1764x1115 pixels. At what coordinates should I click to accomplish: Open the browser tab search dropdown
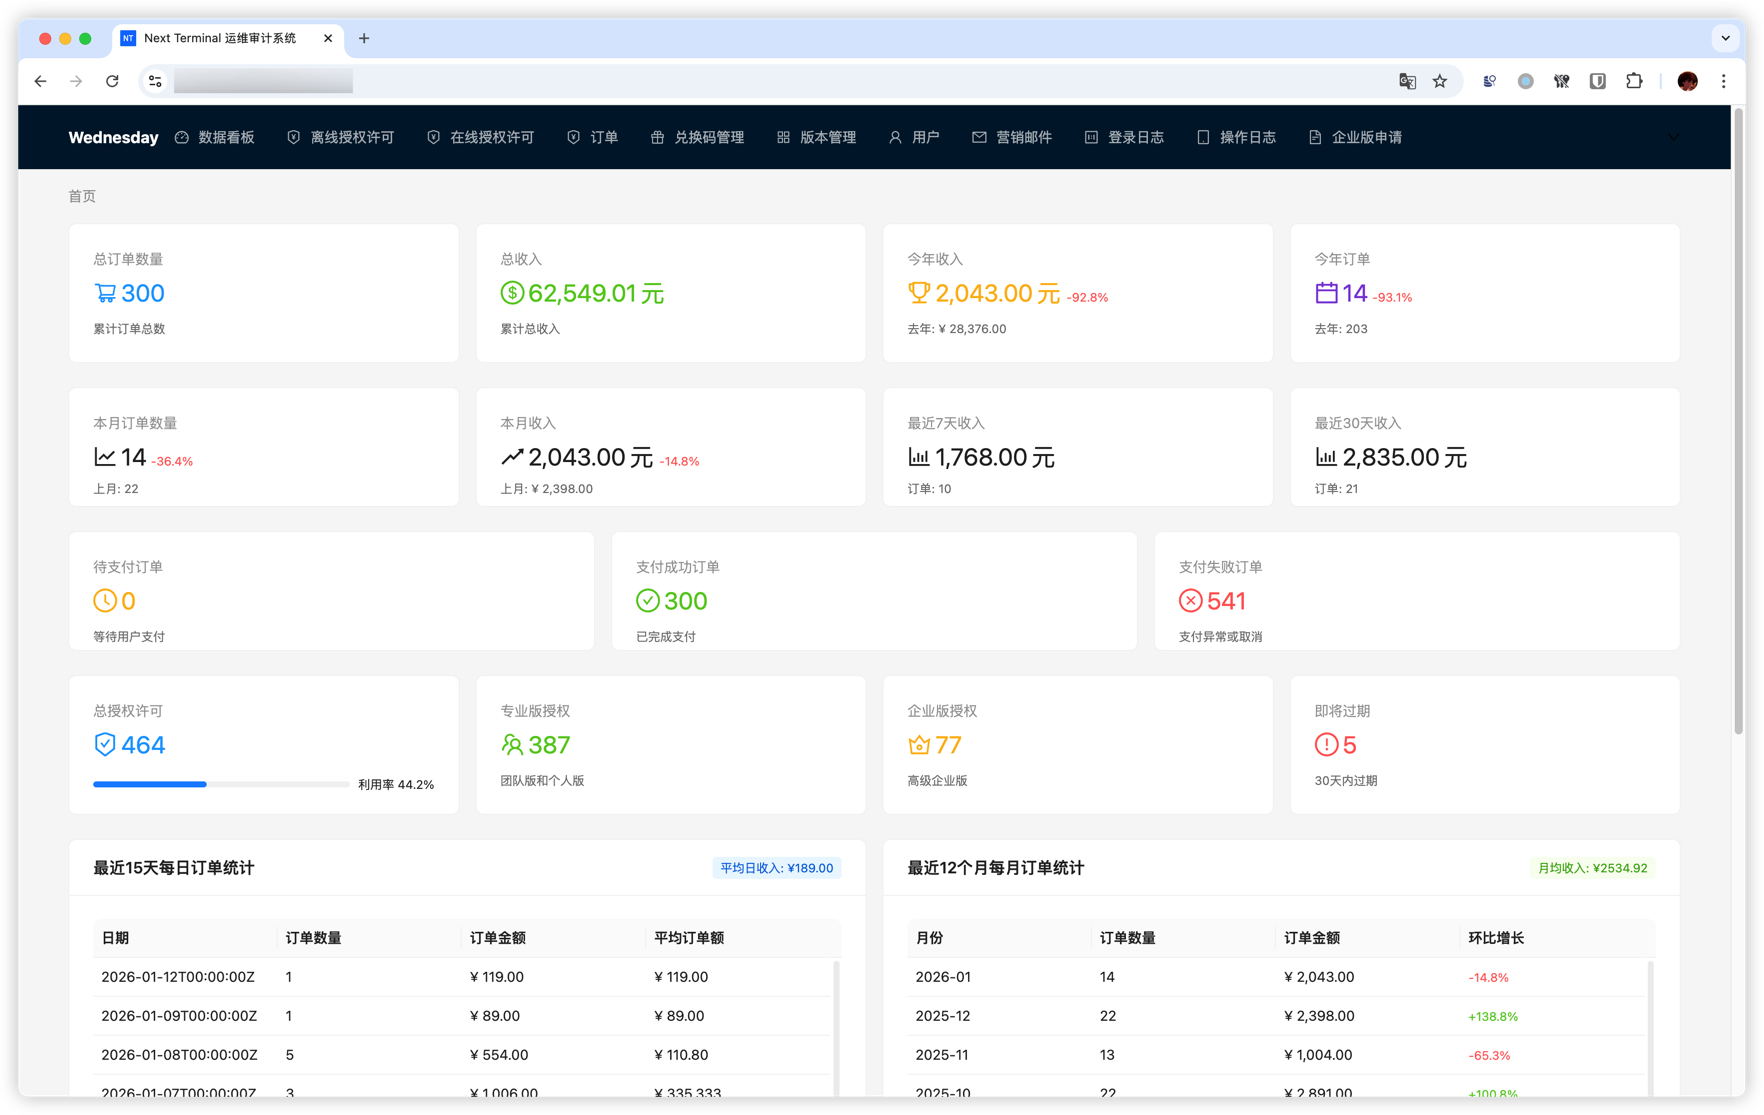[x=1725, y=38]
